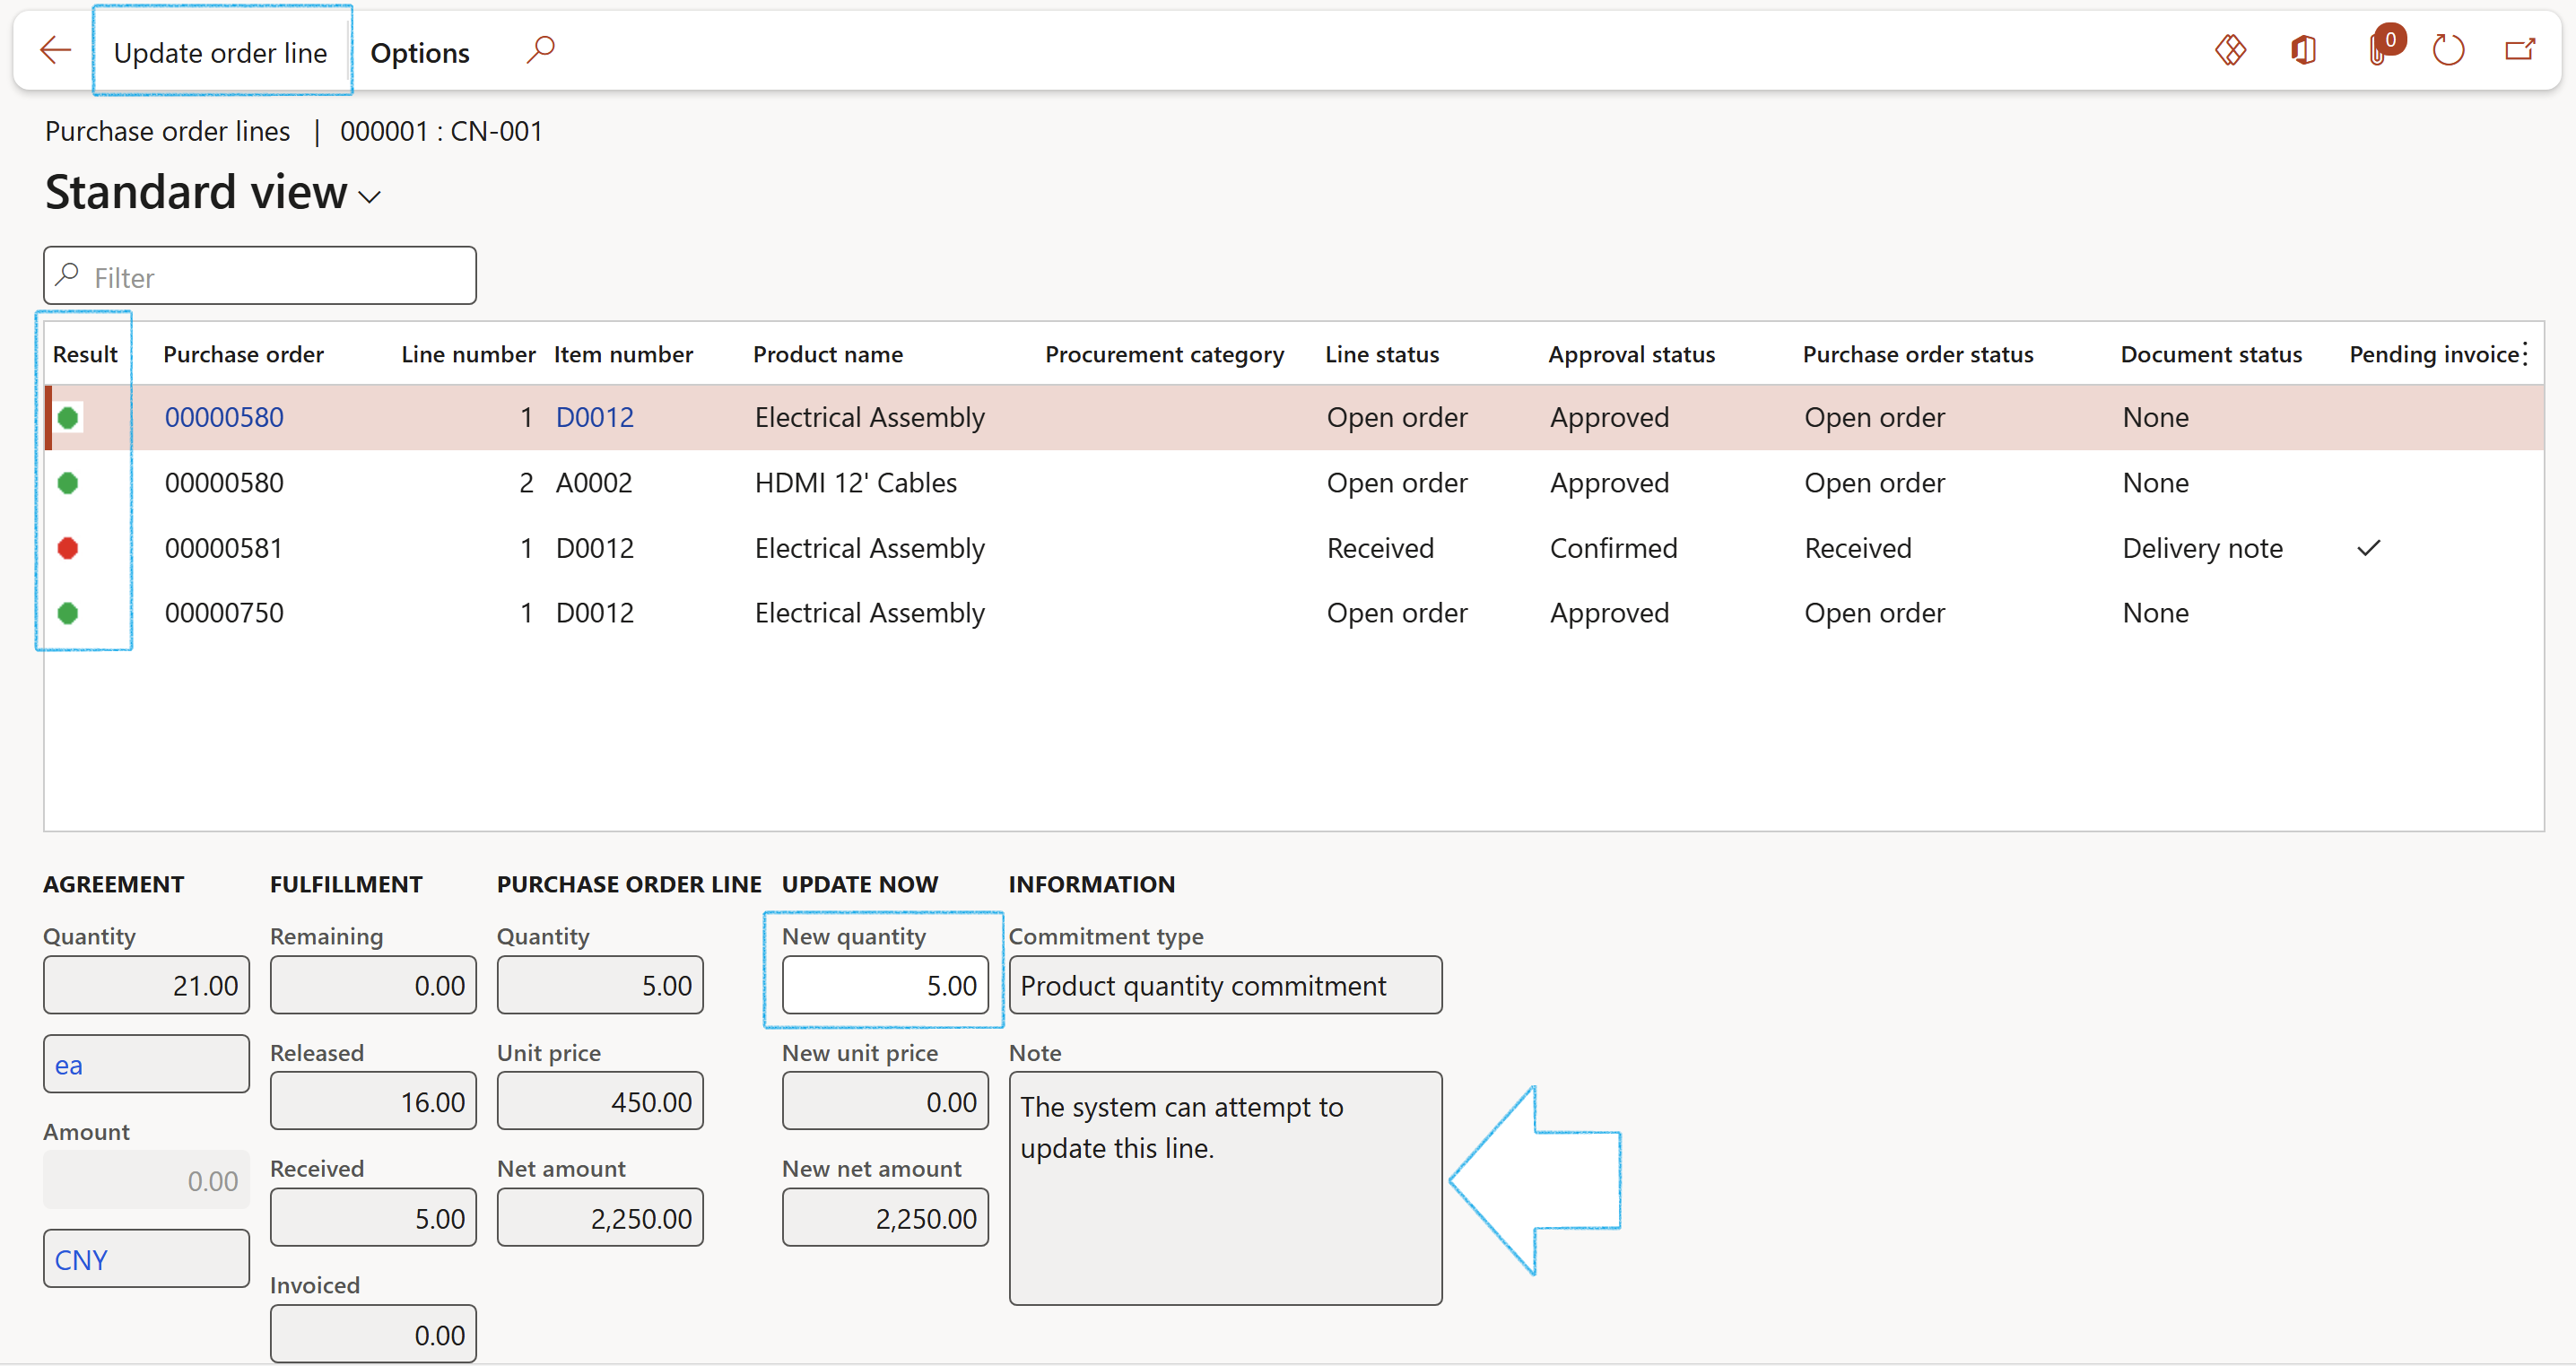Click the back arrow icon
This screenshot has width=2576, height=1366.
[x=56, y=50]
